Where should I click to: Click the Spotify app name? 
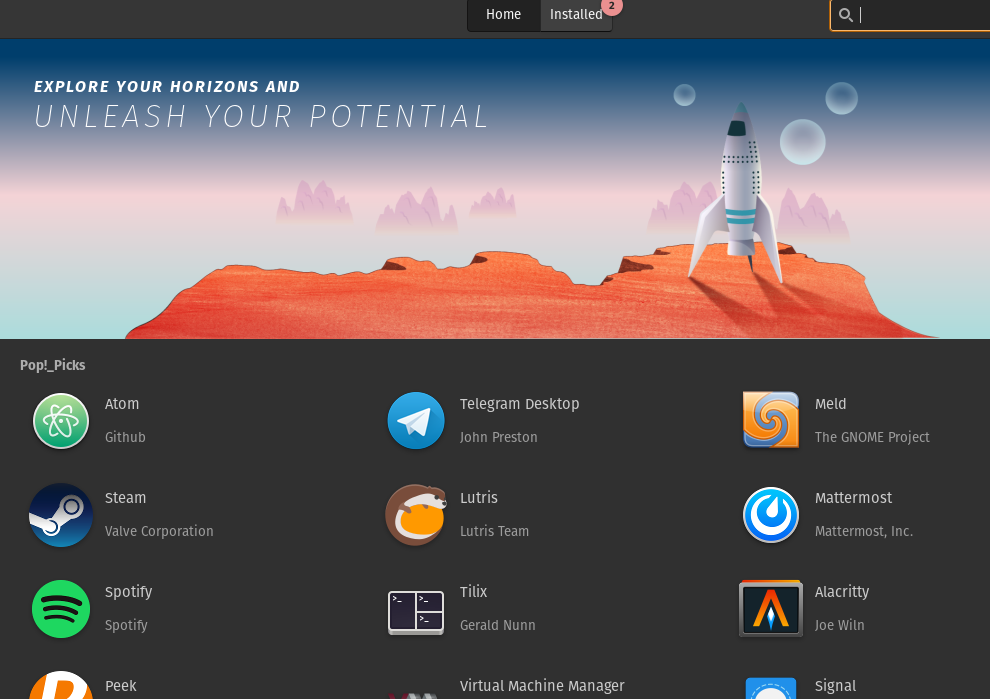(128, 592)
